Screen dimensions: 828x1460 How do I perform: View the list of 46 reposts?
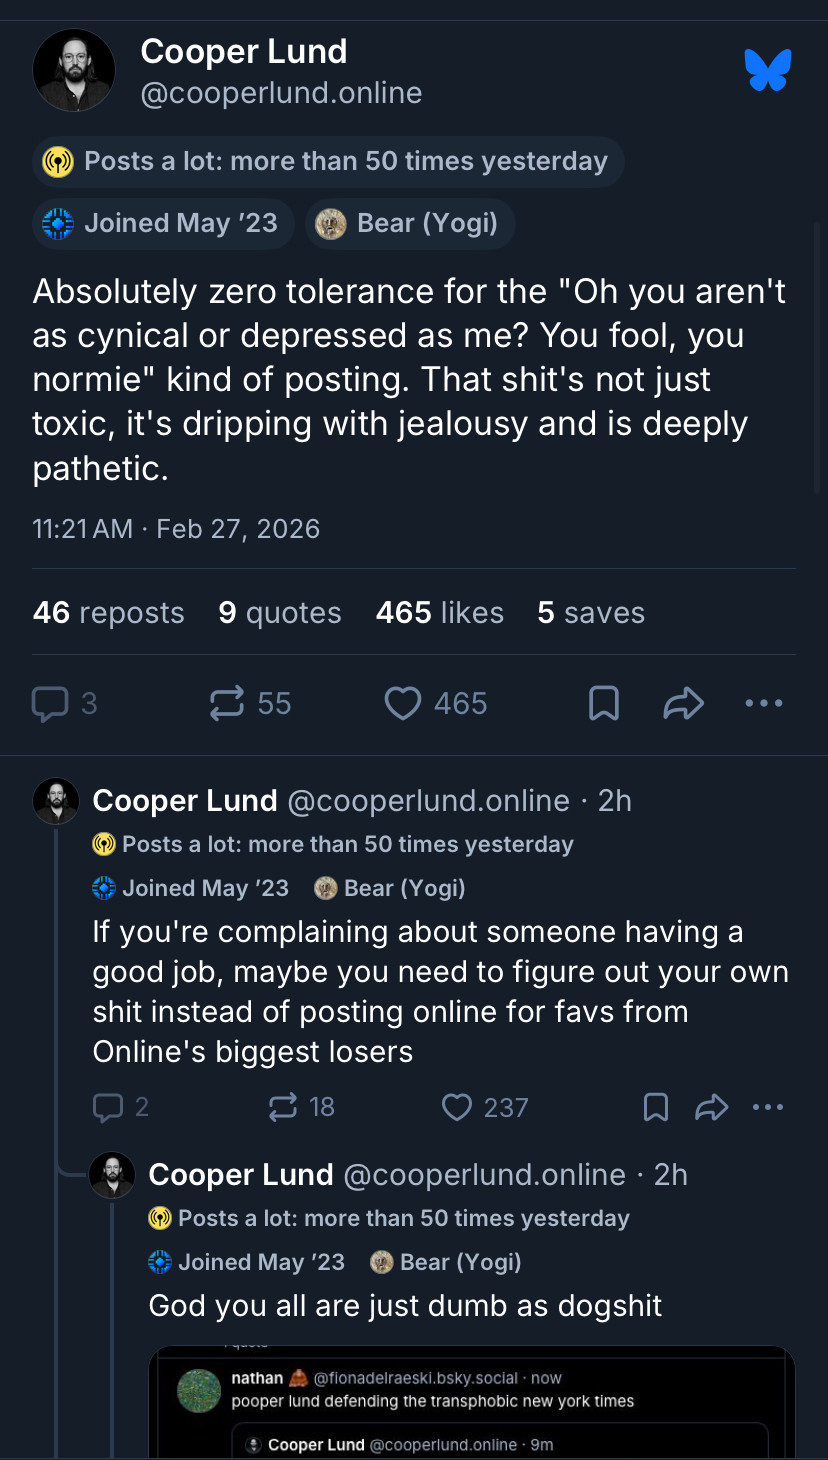[108, 613]
